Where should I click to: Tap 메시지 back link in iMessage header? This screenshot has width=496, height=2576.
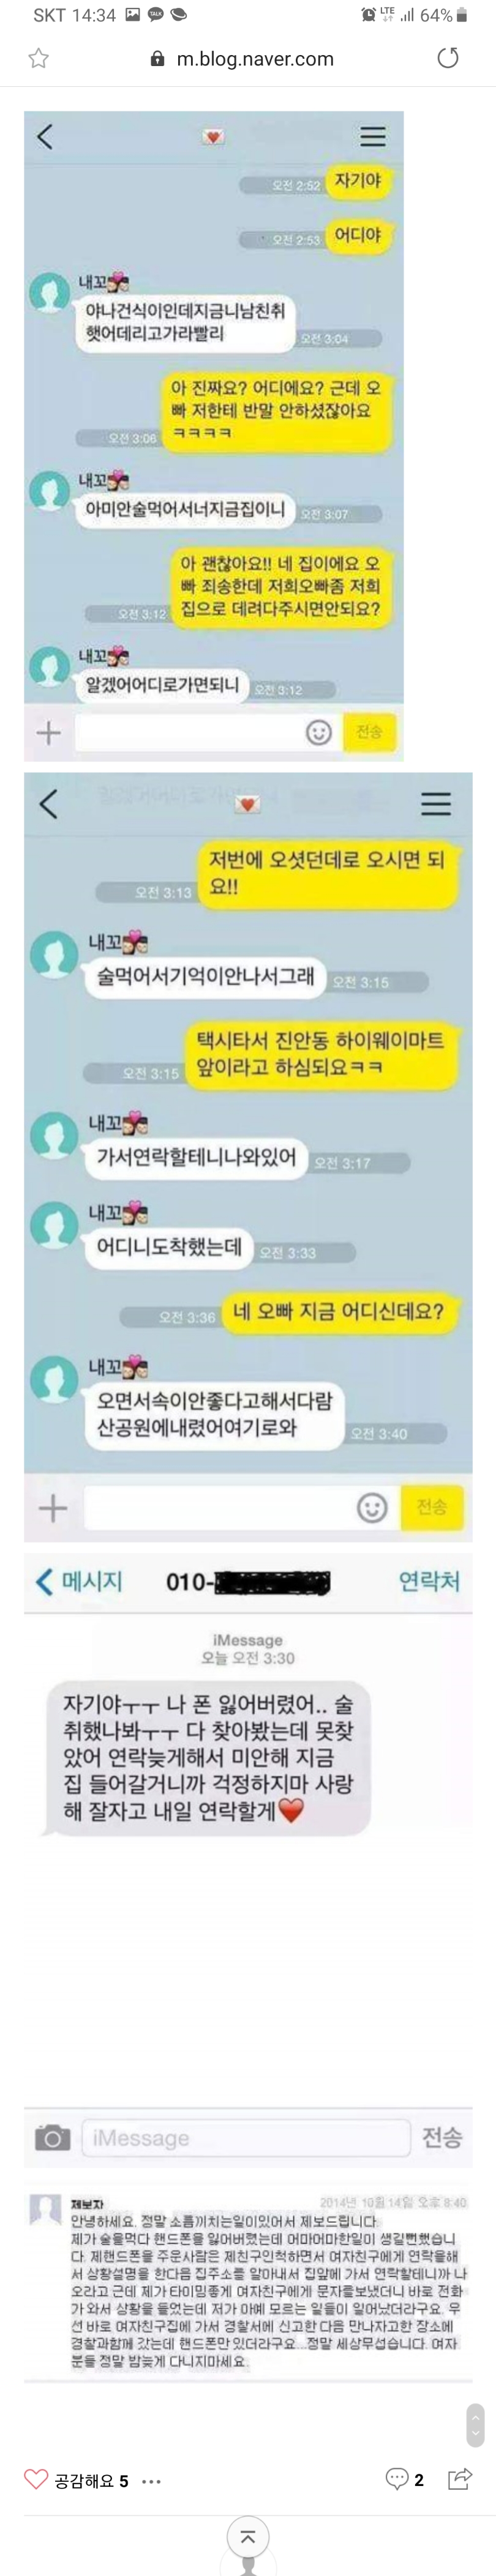click(79, 1581)
